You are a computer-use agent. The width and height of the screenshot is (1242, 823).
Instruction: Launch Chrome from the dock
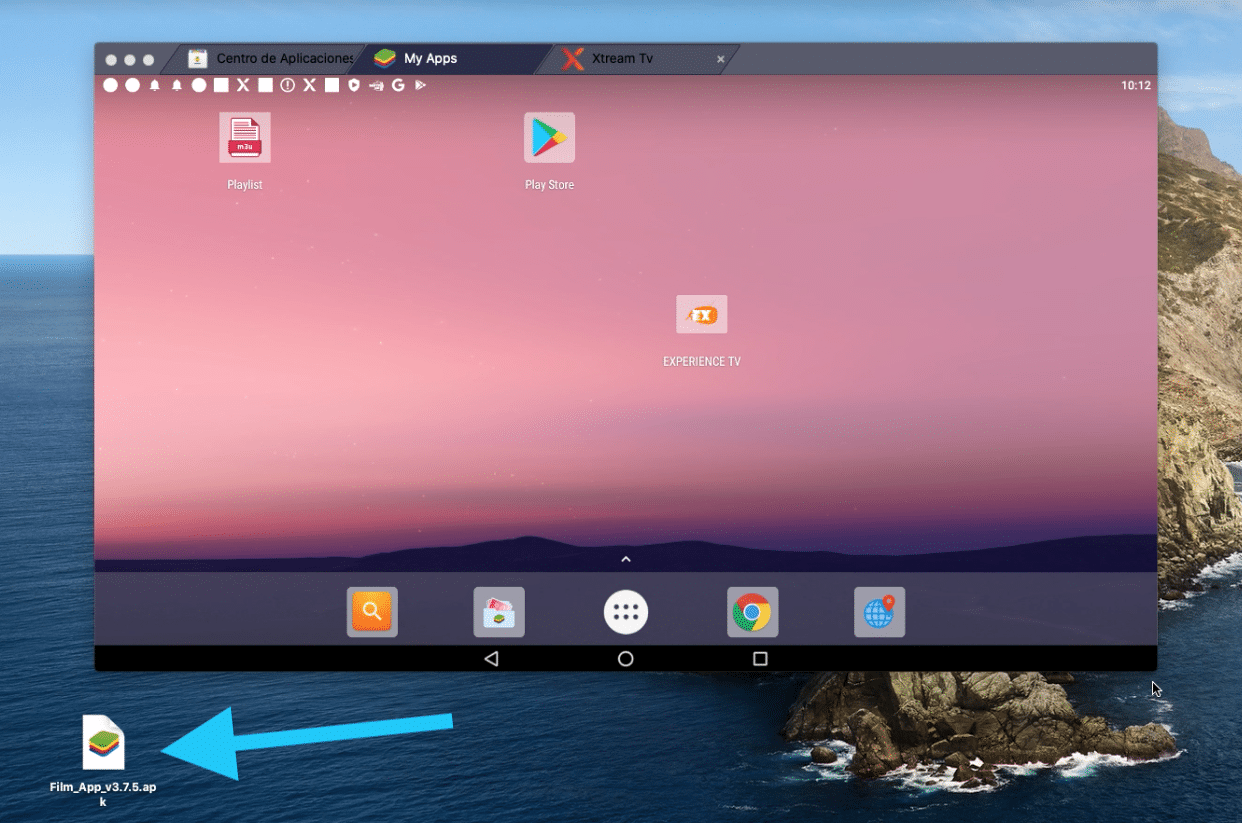point(752,611)
